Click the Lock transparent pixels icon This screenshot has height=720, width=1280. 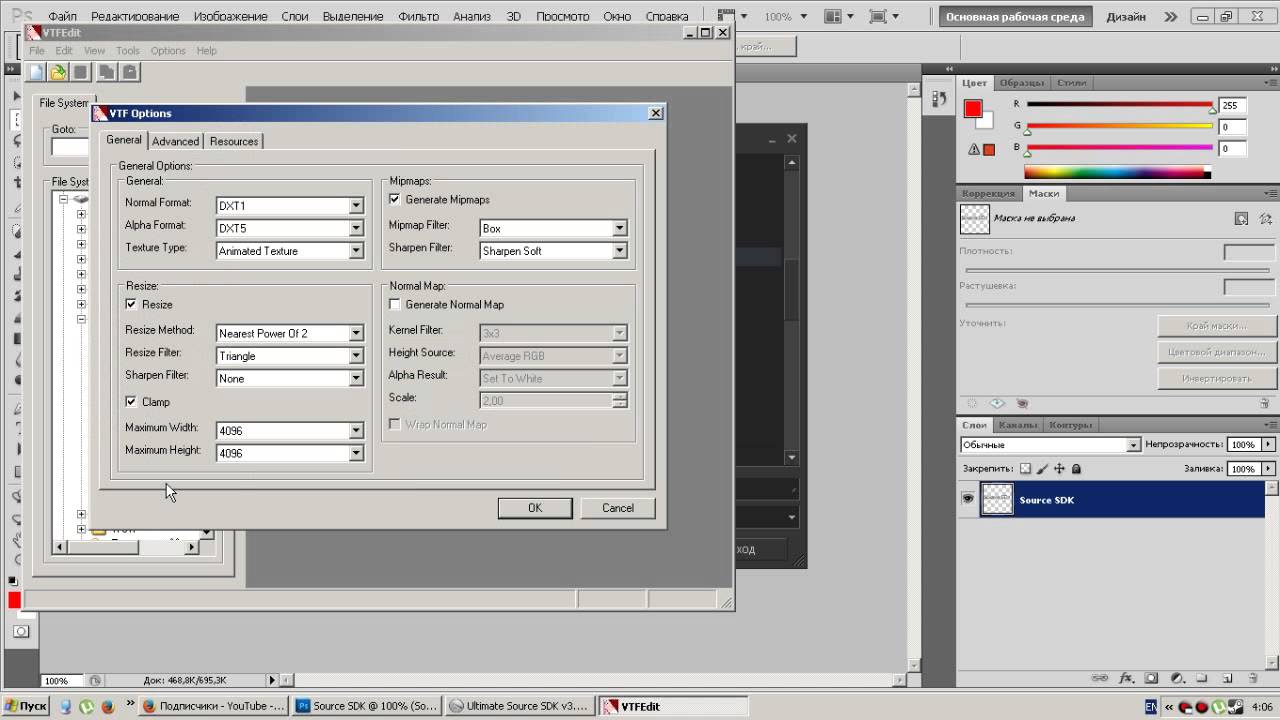tap(1024, 468)
